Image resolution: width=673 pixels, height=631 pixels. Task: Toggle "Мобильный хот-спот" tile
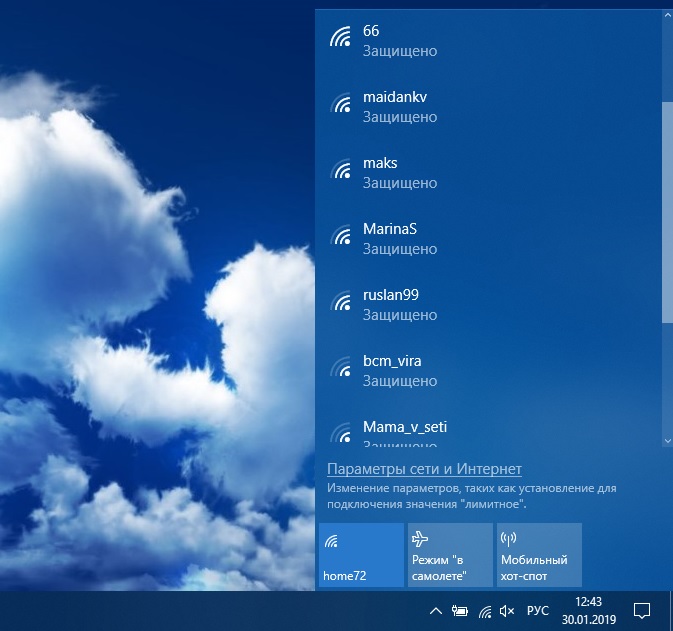(x=539, y=555)
